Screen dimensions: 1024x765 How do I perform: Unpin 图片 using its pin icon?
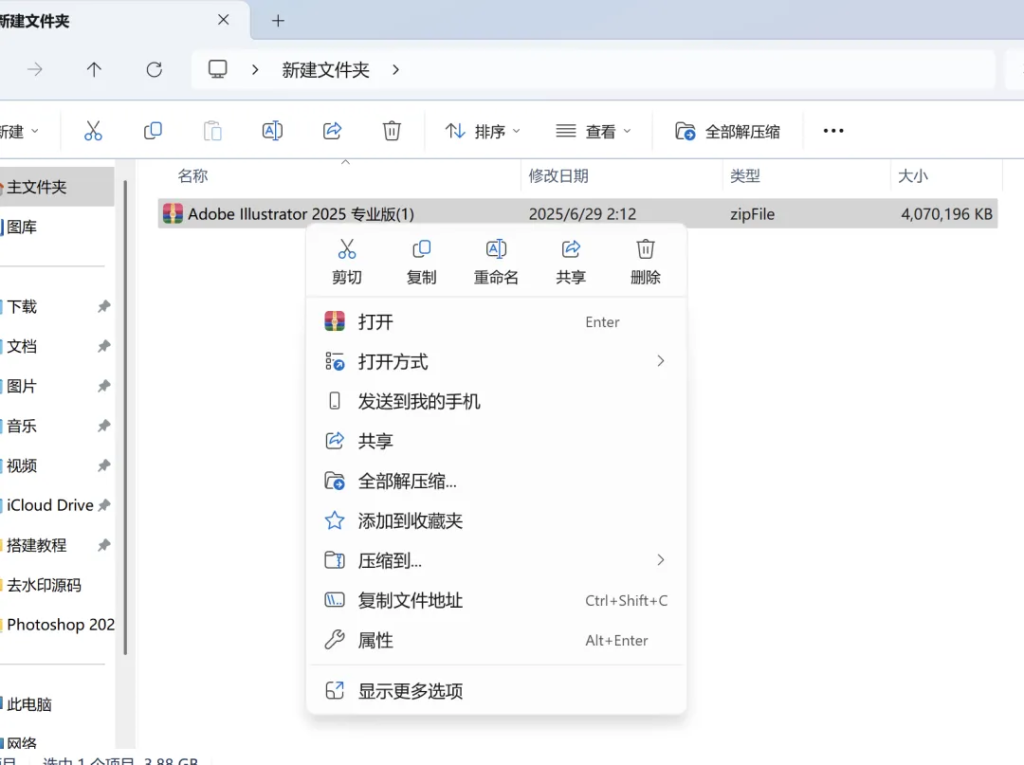(x=104, y=386)
